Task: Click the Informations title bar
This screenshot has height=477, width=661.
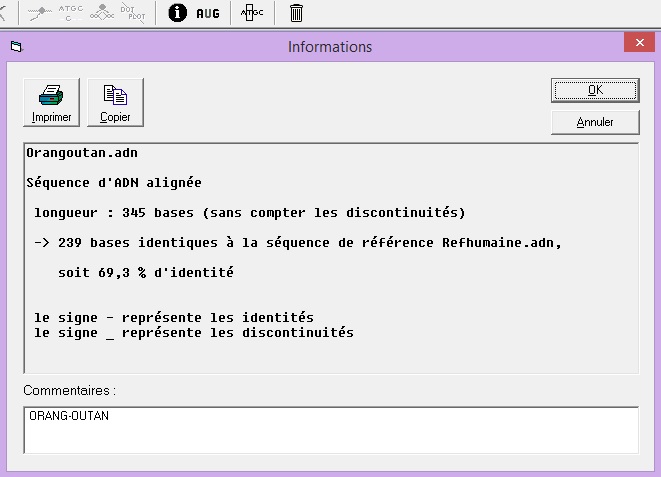Action: point(330,47)
